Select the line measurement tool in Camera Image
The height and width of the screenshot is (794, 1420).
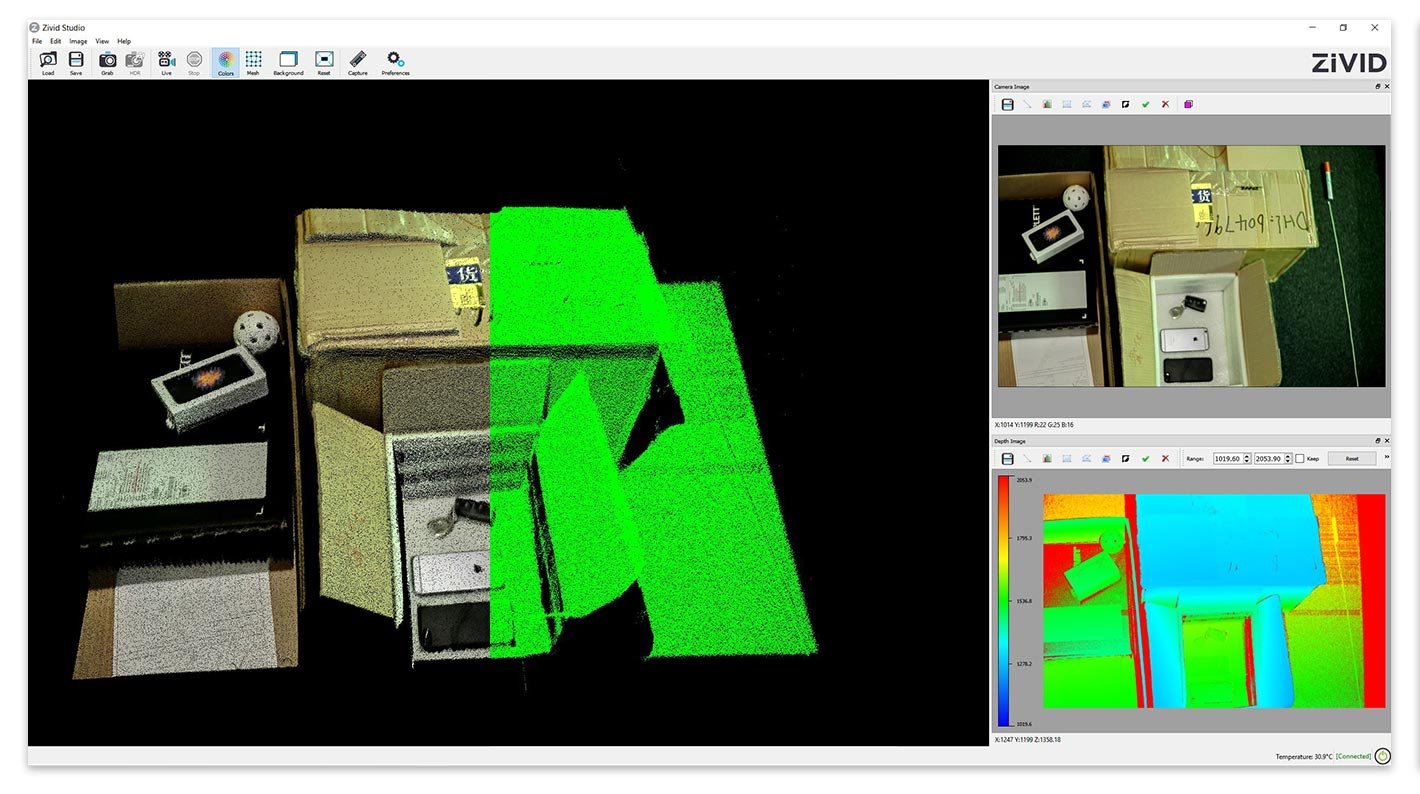(x=1027, y=104)
